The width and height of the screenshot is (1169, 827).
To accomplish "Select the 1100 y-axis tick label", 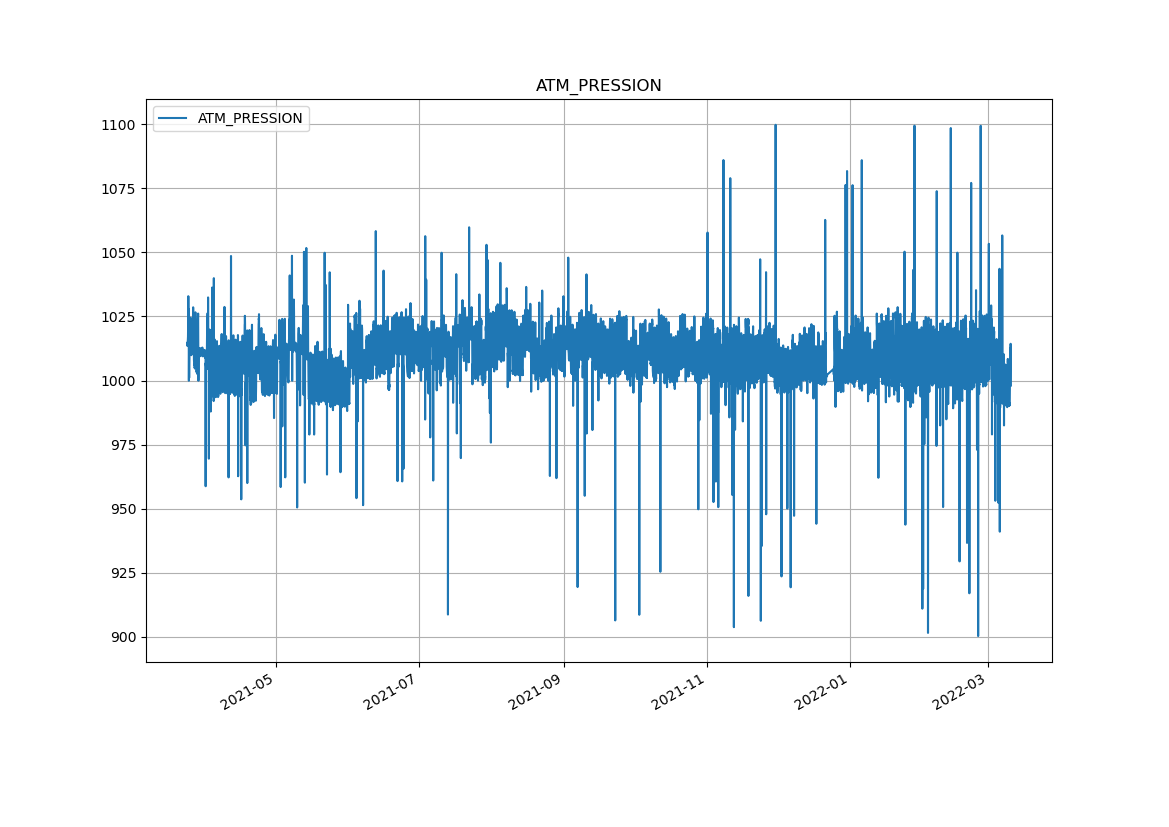I will click(x=117, y=125).
